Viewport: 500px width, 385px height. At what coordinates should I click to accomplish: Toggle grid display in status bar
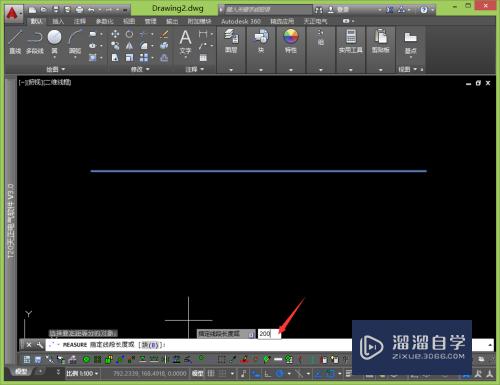211,373
